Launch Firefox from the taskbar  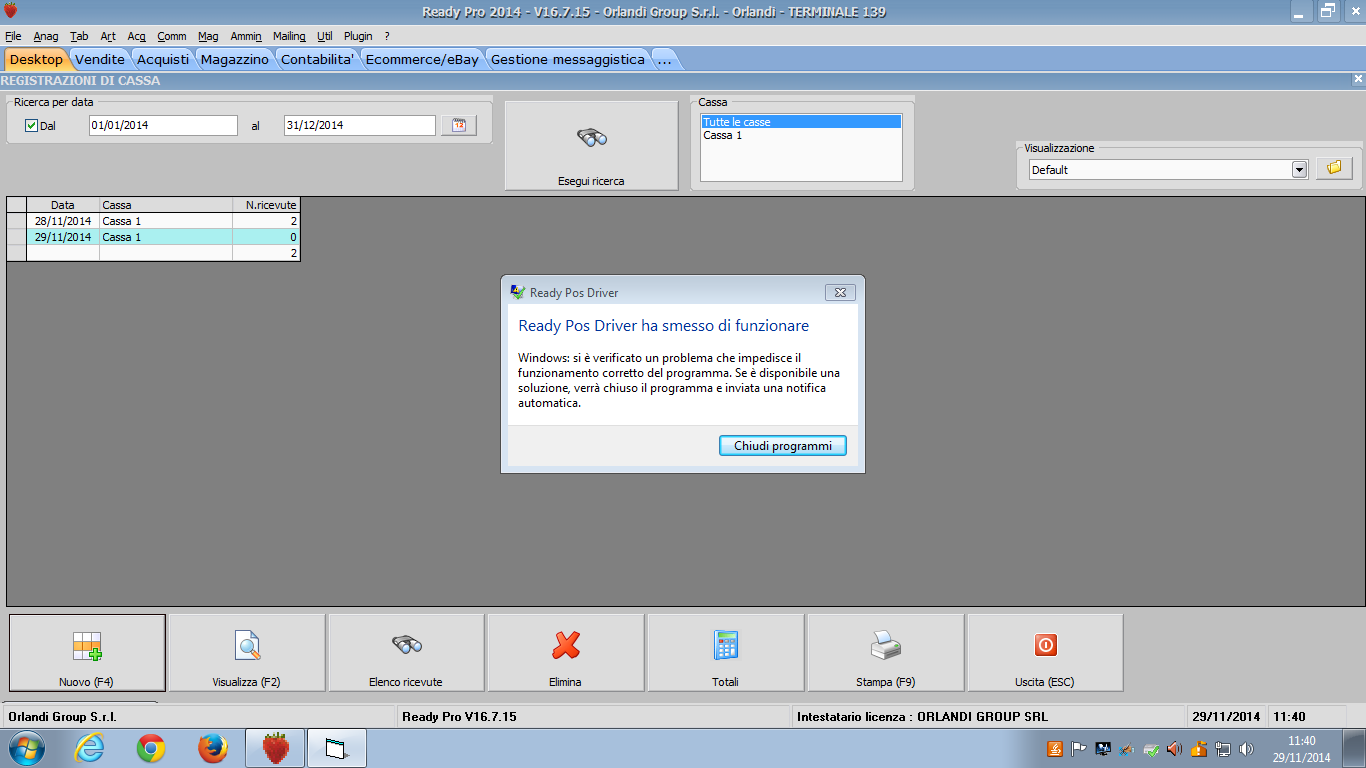point(212,748)
